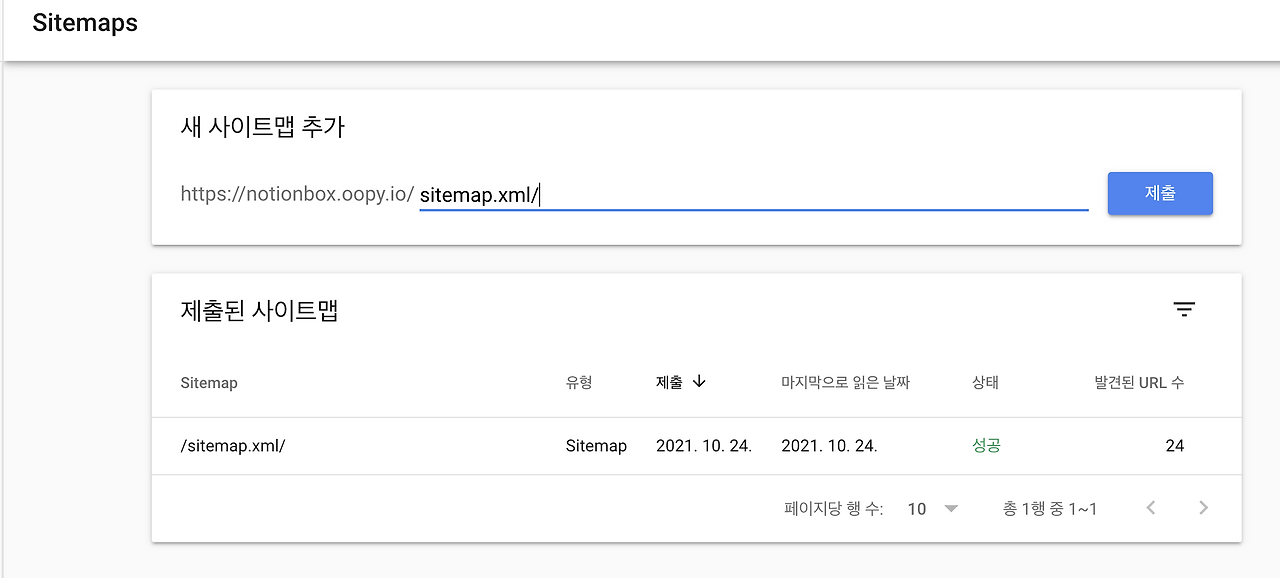Click the 마지막으로 읽은 날짜 column header

coord(845,383)
